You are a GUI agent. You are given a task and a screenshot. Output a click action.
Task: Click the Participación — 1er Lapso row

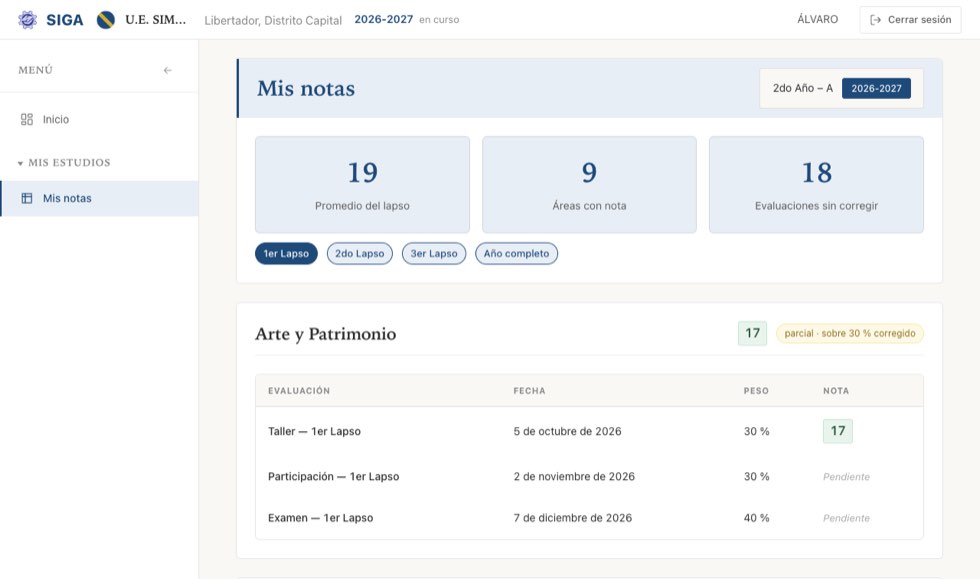[589, 476]
